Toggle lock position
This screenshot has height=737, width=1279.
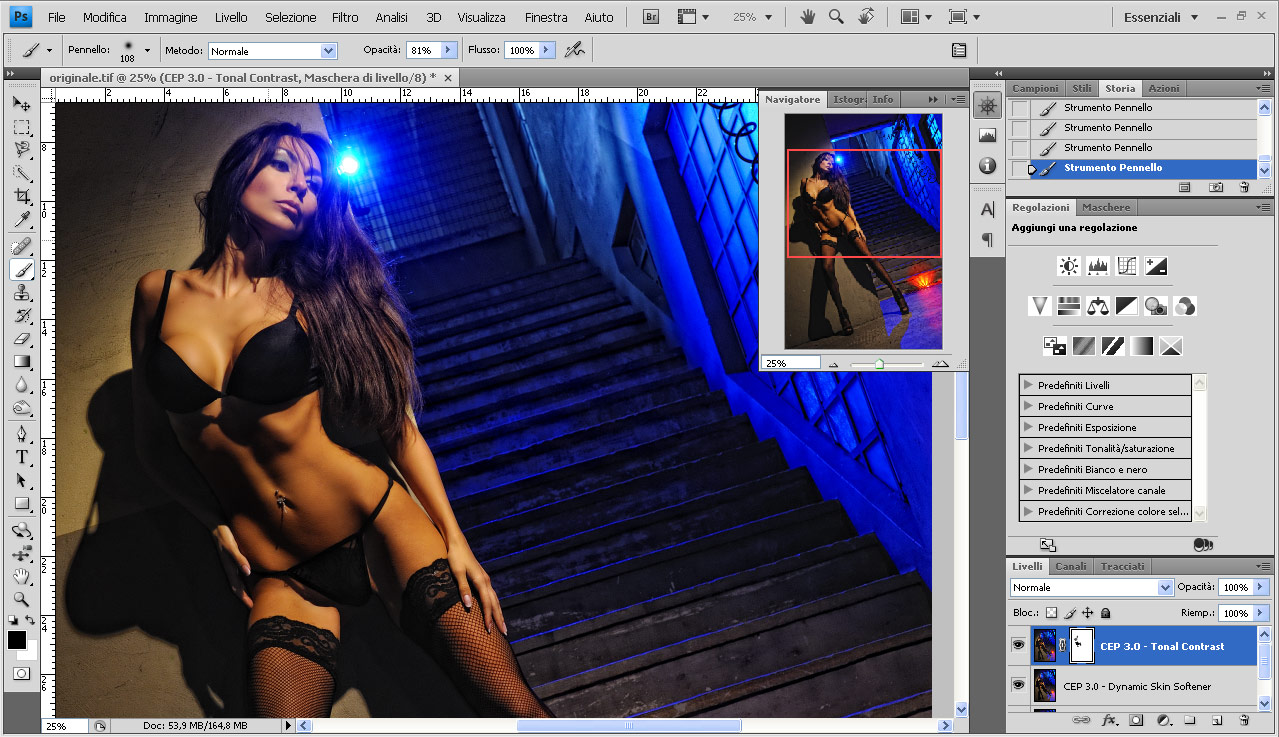pyautogui.click(x=1087, y=612)
